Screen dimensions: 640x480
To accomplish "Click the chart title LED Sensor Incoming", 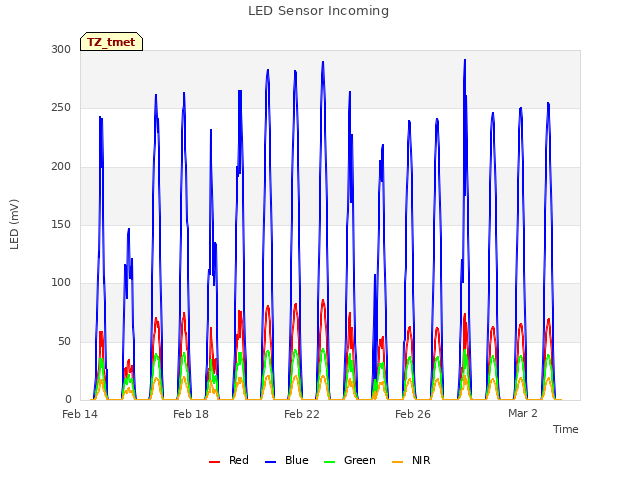I will pyautogui.click(x=318, y=11).
